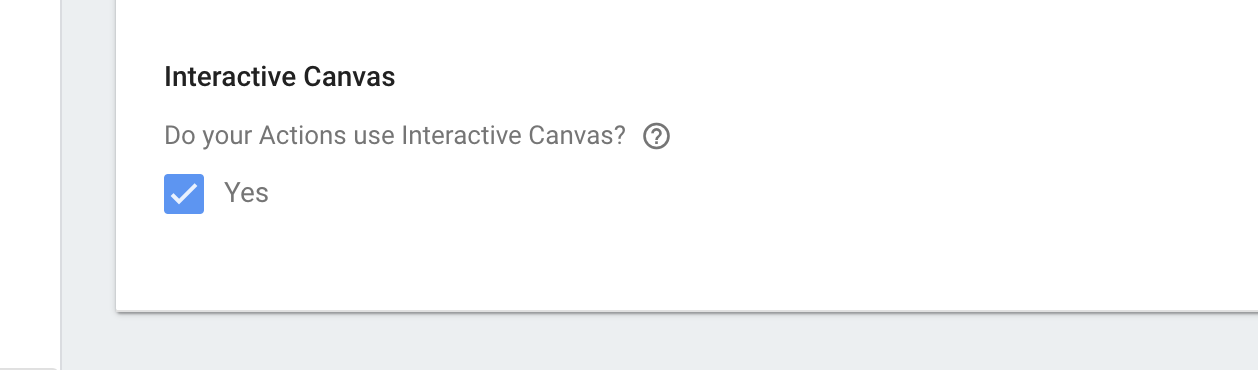
Task: Click the grey background below the card
Action: 660,342
